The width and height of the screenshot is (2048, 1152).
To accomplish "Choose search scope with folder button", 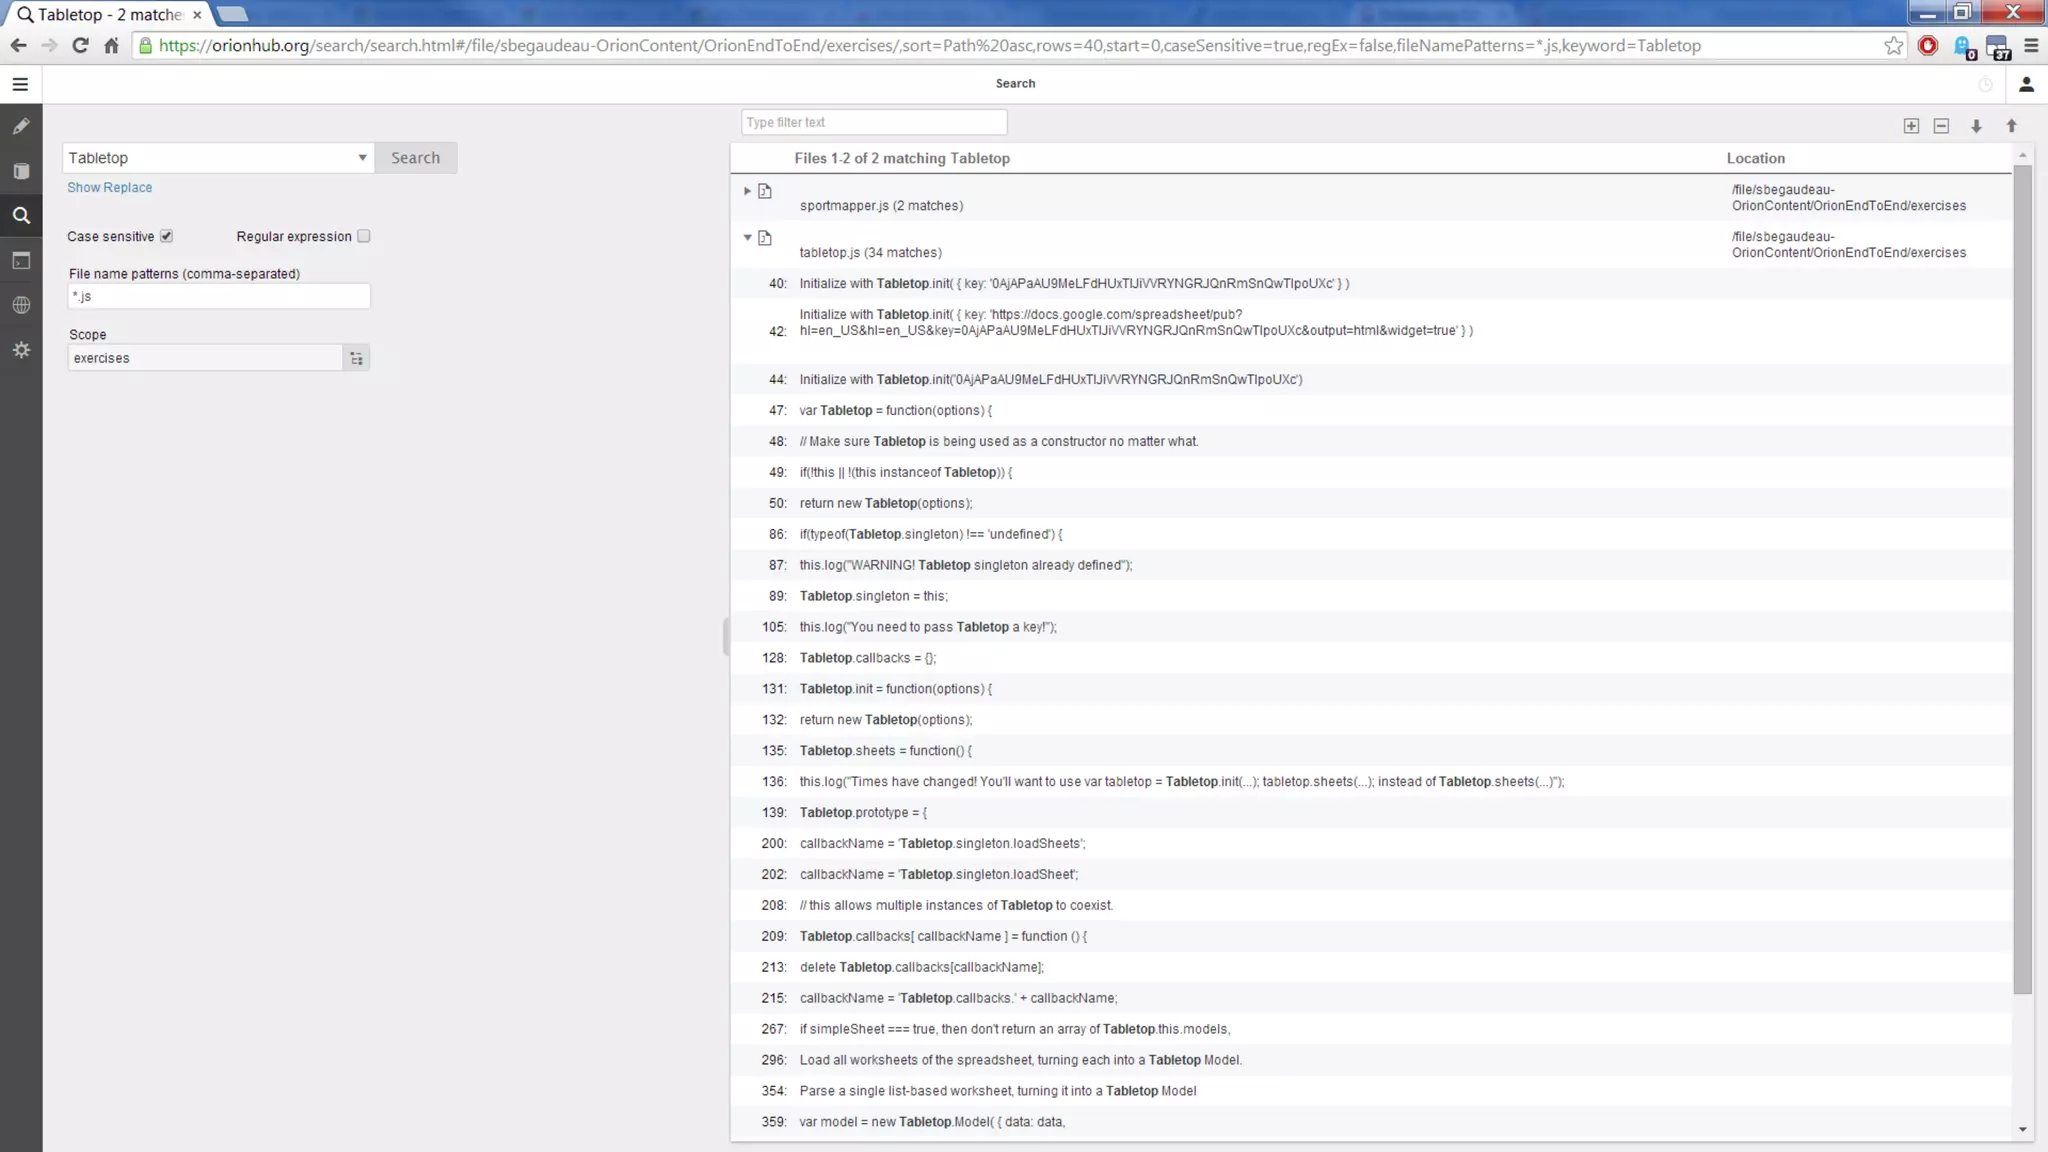I will pos(356,358).
